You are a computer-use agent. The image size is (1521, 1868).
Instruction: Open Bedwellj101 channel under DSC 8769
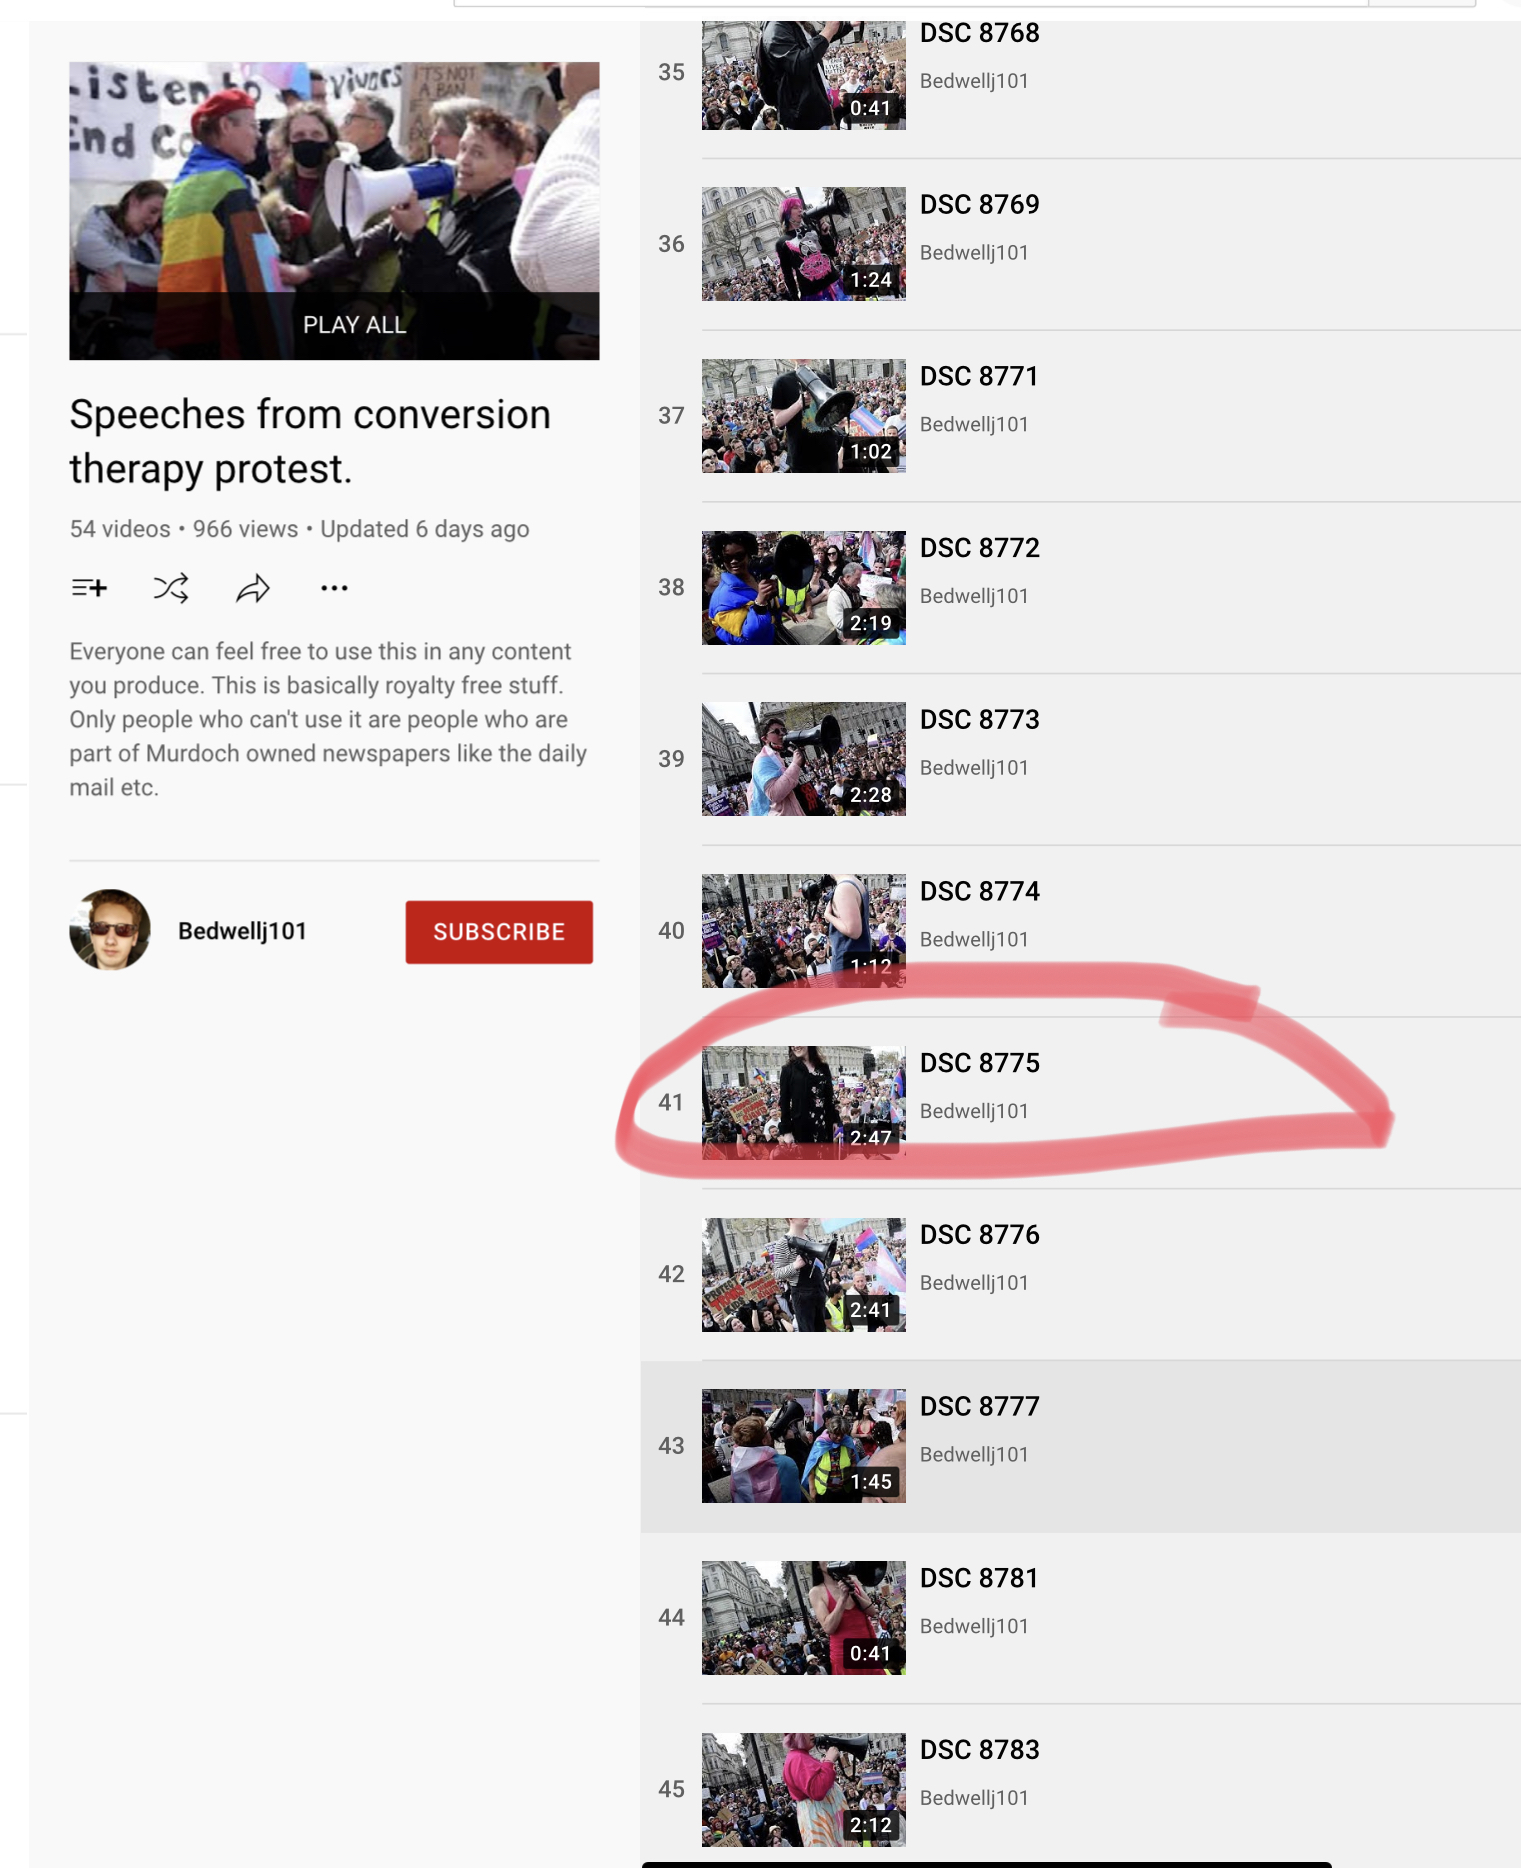(974, 253)
